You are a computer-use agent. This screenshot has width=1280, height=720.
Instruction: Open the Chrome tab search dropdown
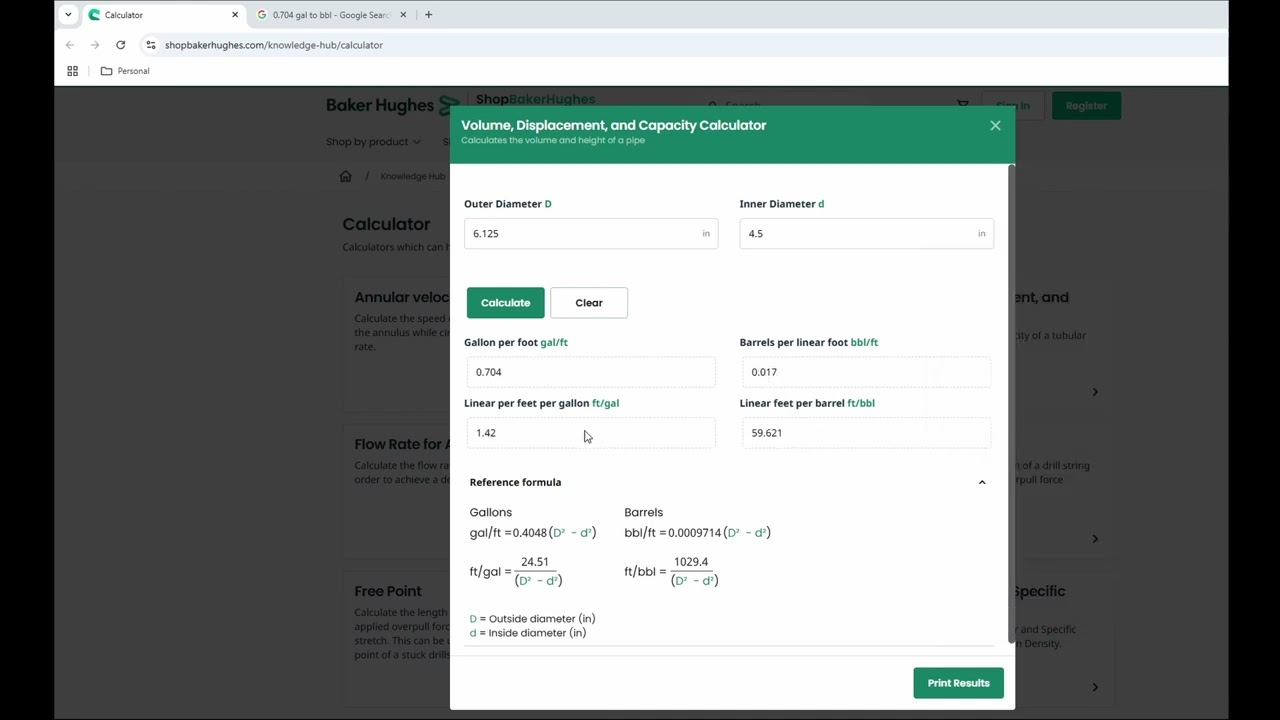pyautogui.click(x=68, y=15)
